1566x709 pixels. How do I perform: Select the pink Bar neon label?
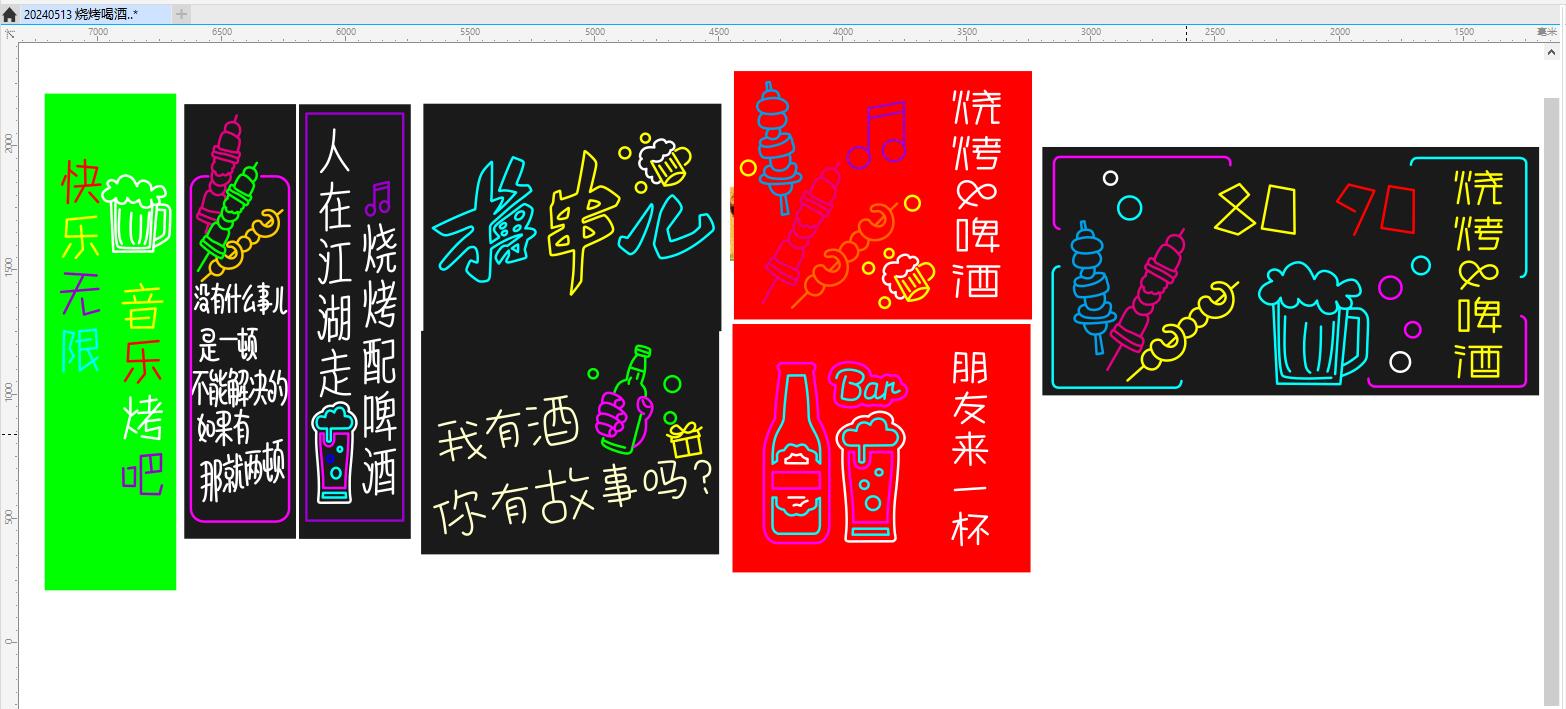coord(868,385)
